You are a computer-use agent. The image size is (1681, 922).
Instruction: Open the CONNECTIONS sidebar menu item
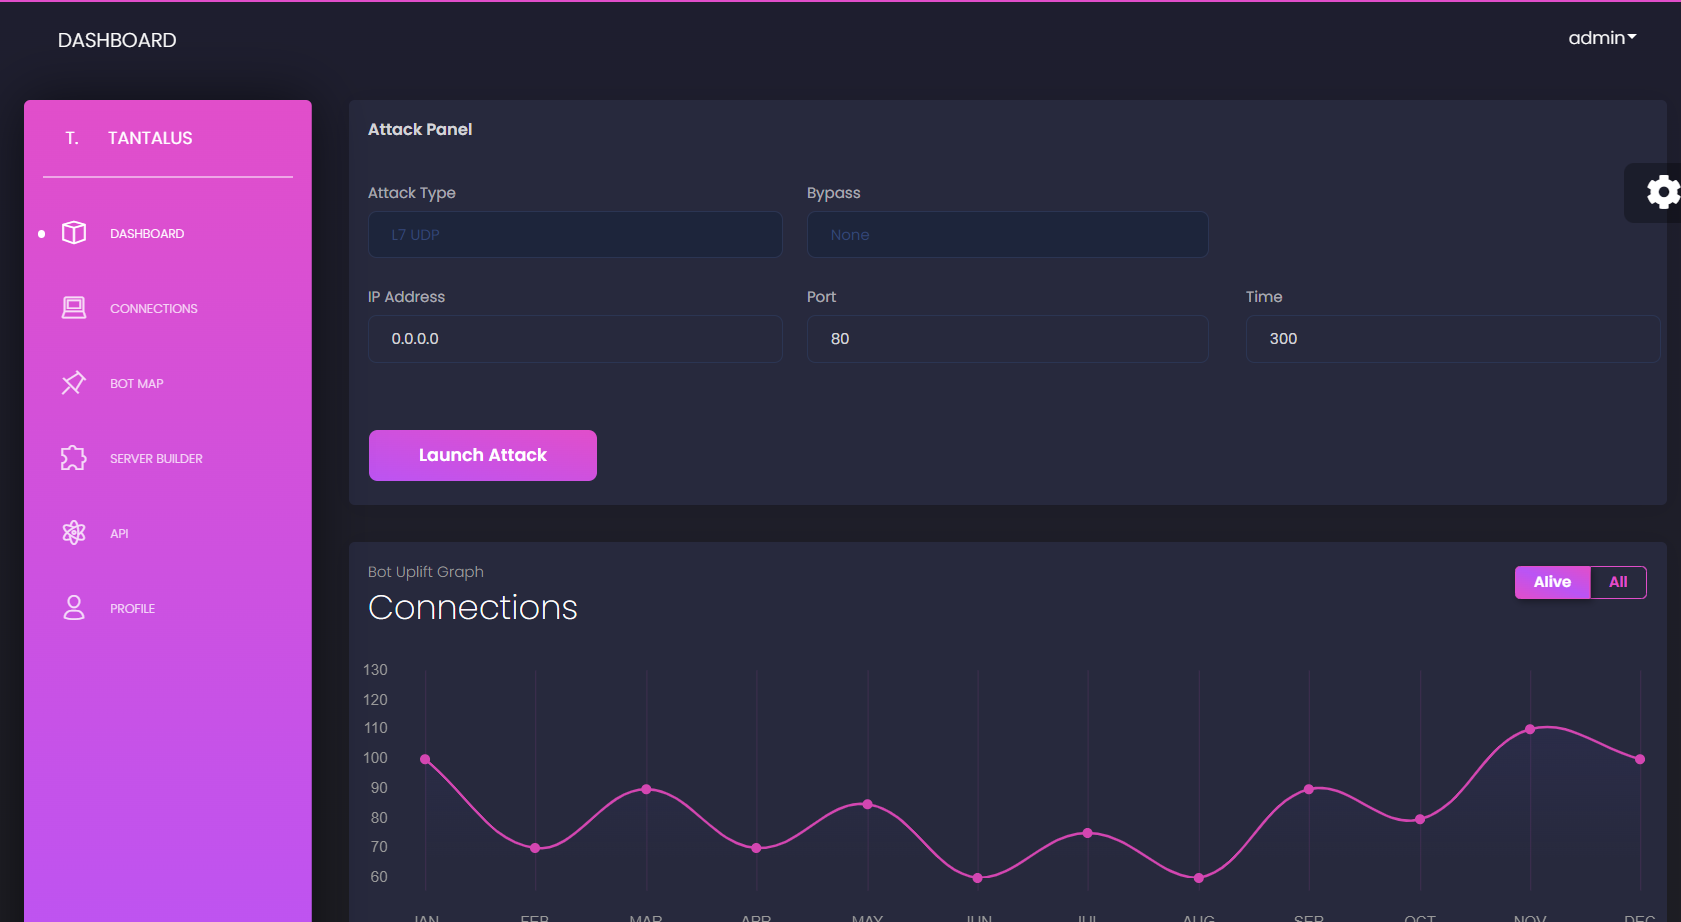click(153, 307)
